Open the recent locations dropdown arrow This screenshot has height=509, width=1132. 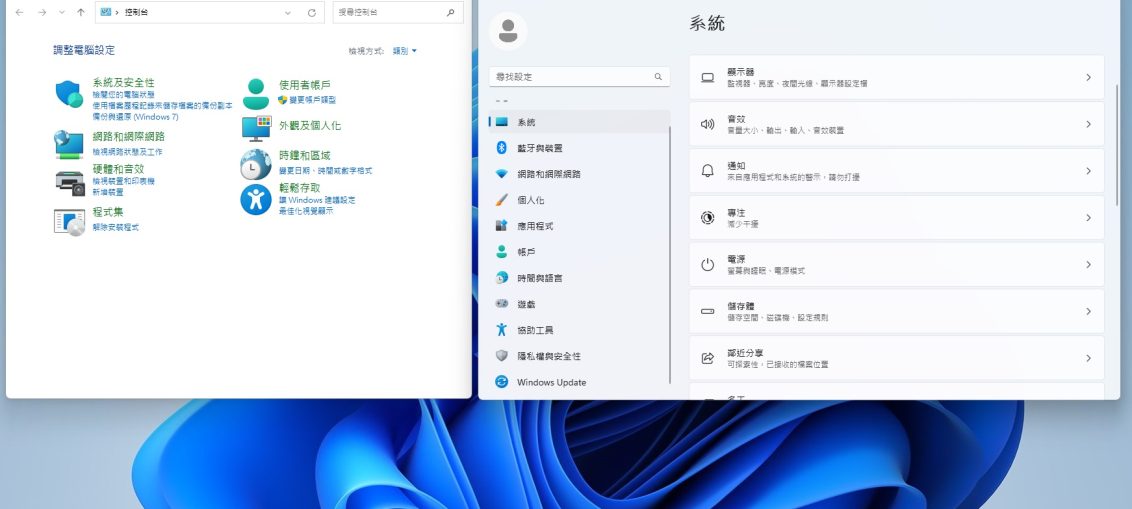62,13
